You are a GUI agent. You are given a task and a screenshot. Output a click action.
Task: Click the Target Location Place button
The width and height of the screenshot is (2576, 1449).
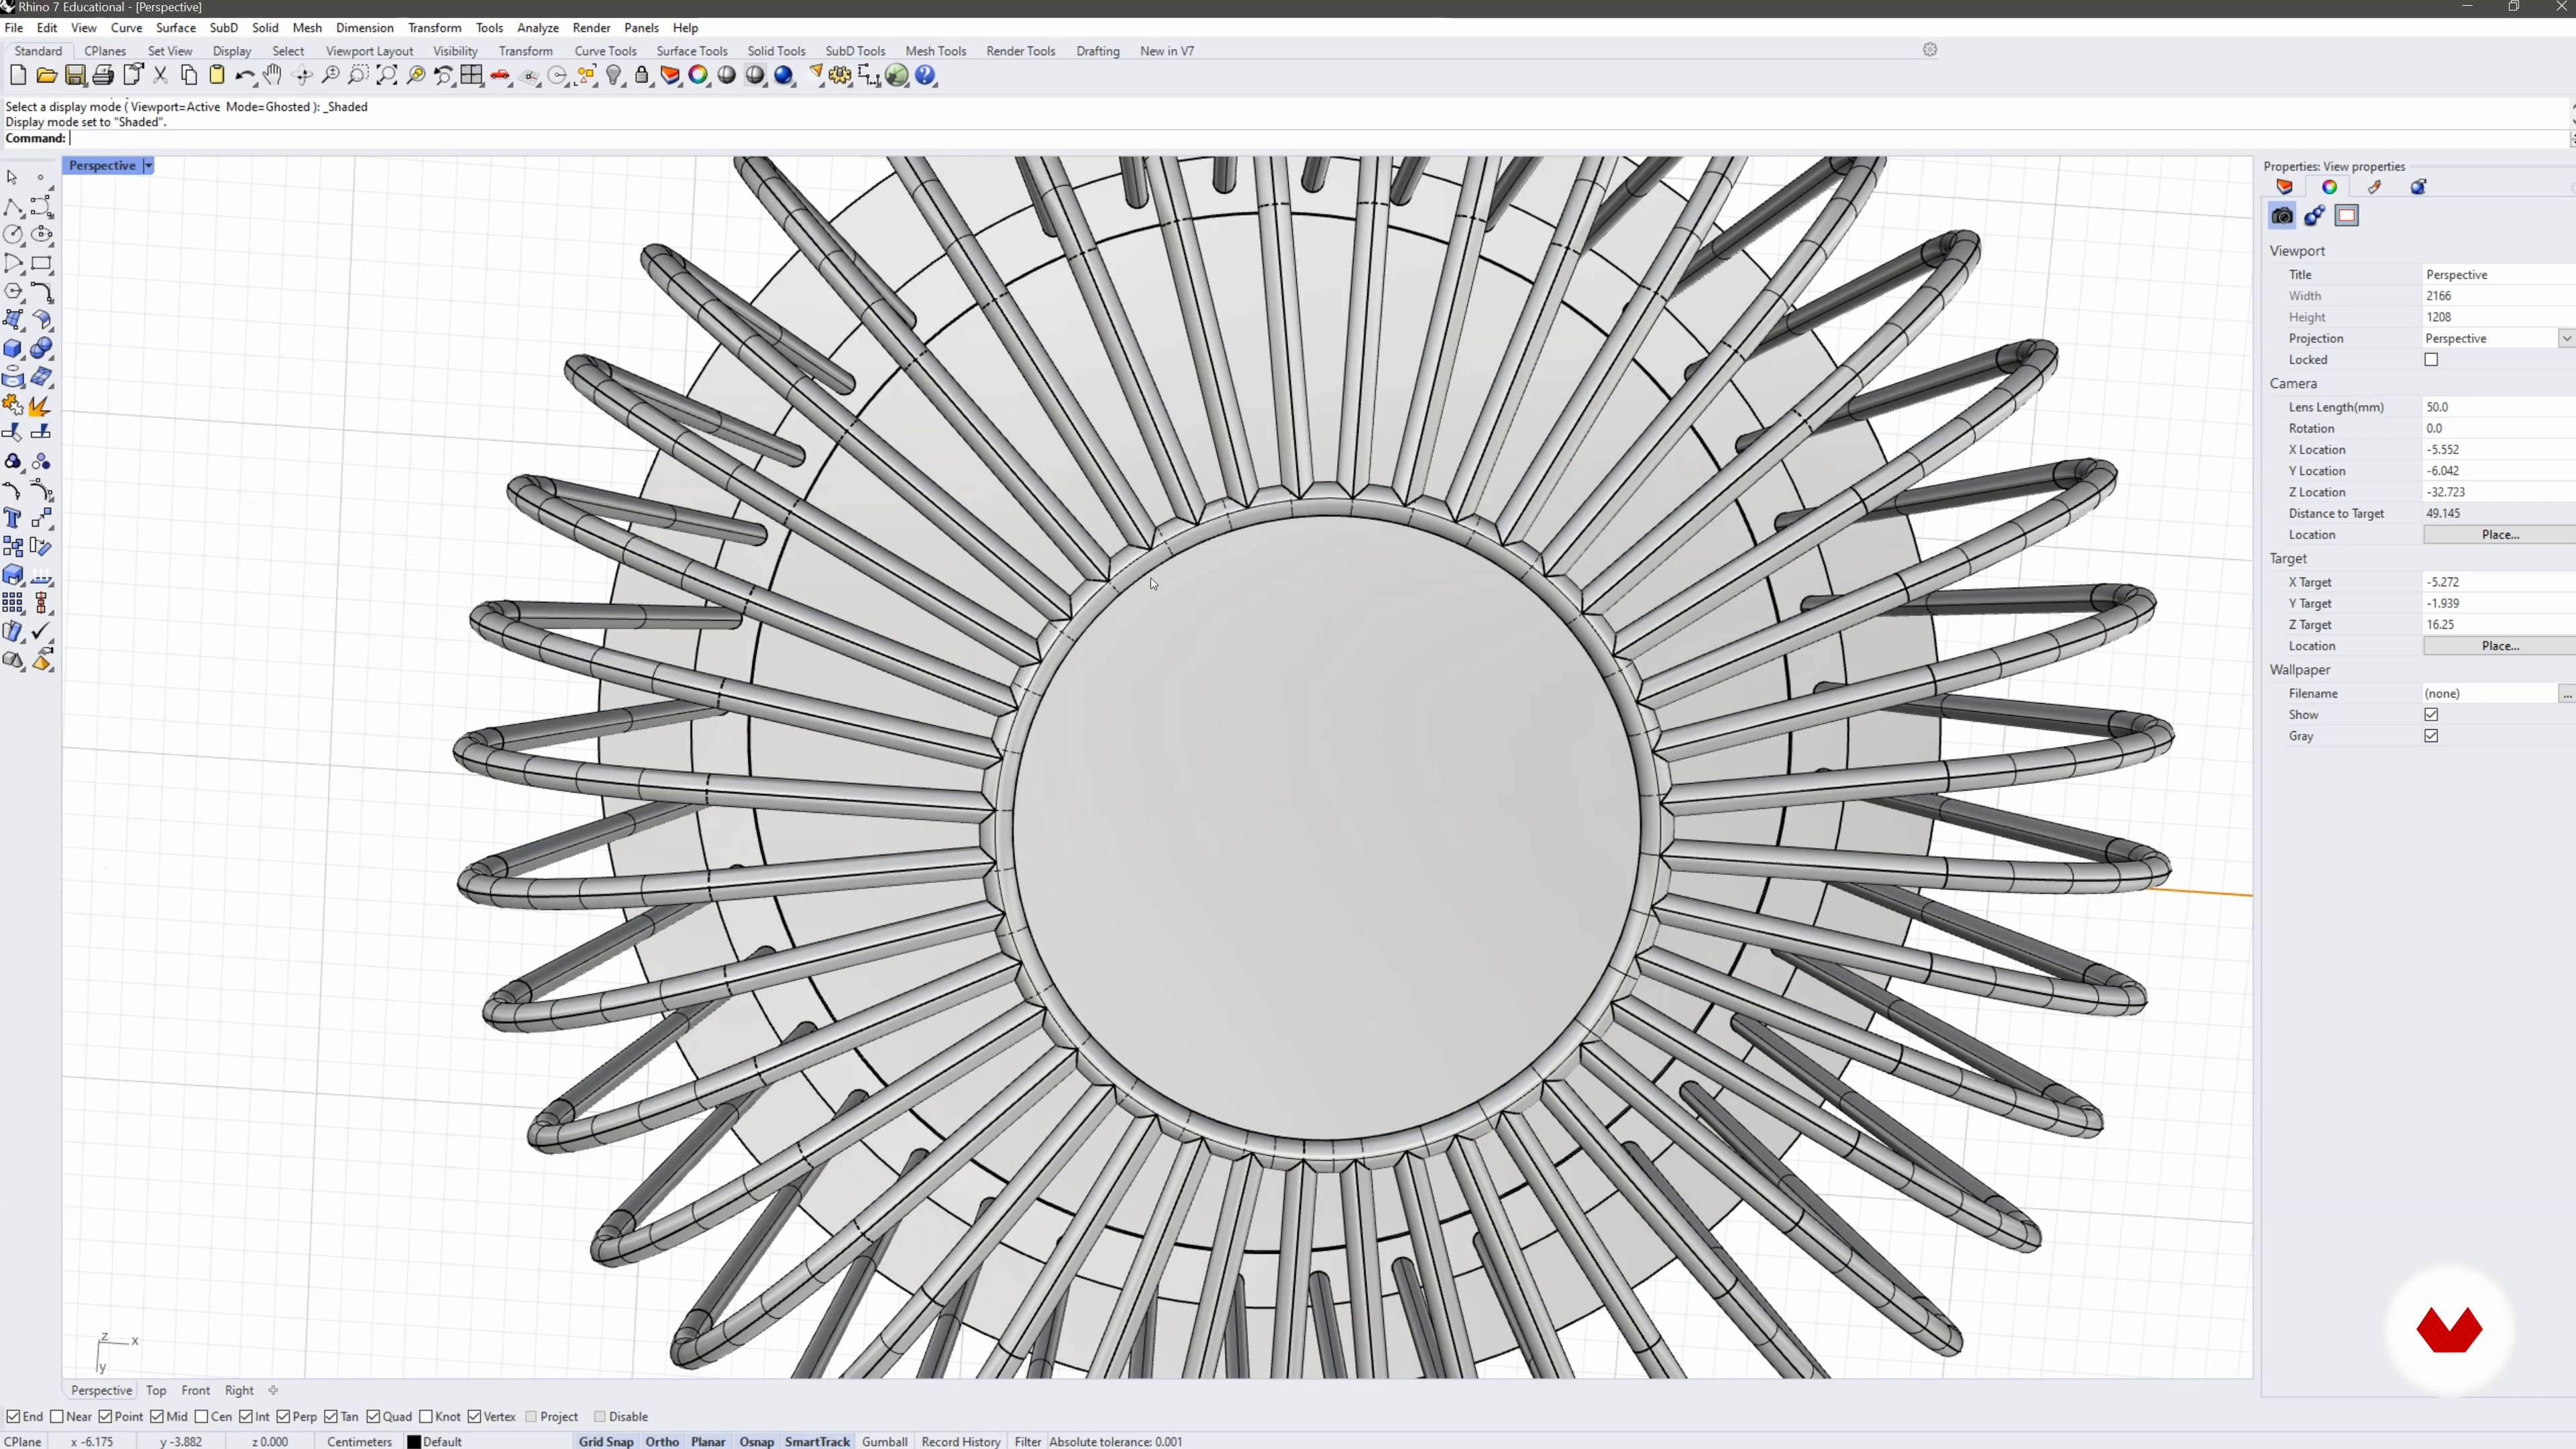tap(2499, 646)
